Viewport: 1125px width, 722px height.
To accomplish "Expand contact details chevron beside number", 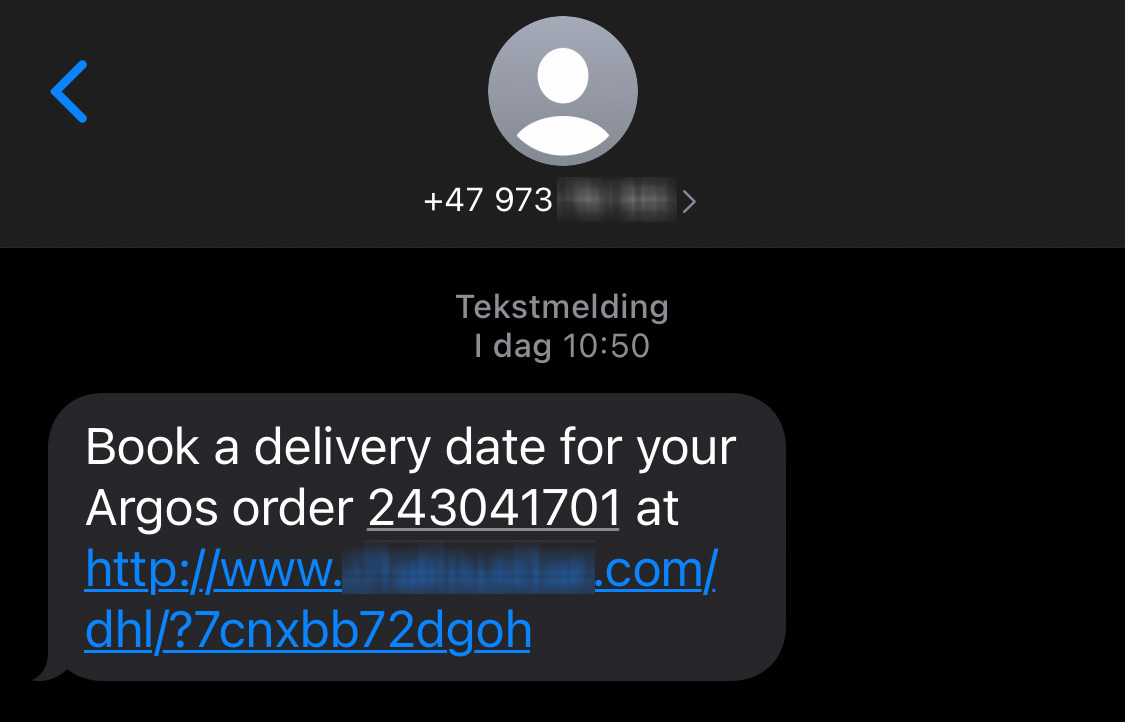I will 689,202.
